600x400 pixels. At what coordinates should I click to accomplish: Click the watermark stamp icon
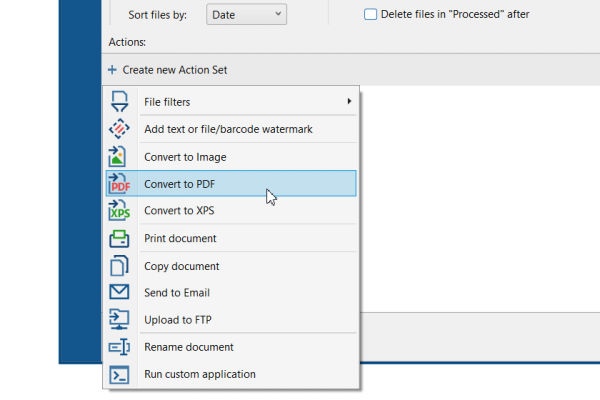click(119, 129)
